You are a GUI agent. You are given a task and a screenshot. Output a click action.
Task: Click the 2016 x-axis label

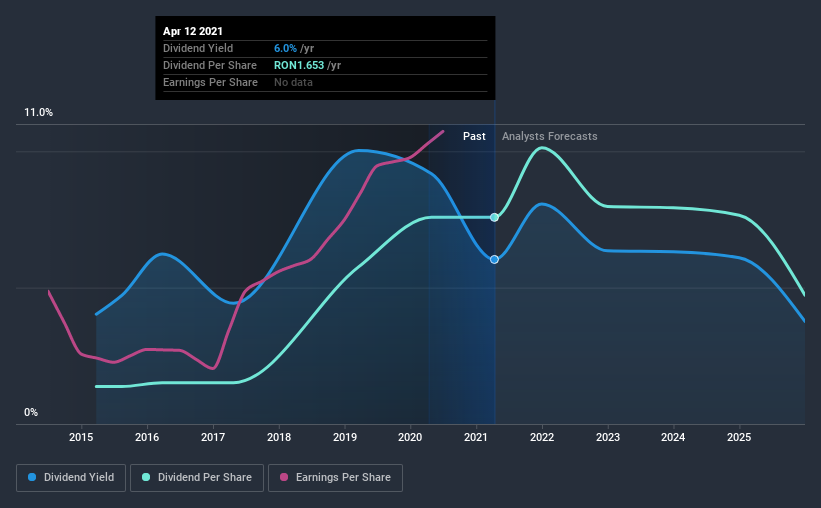(x=147, y=437)
